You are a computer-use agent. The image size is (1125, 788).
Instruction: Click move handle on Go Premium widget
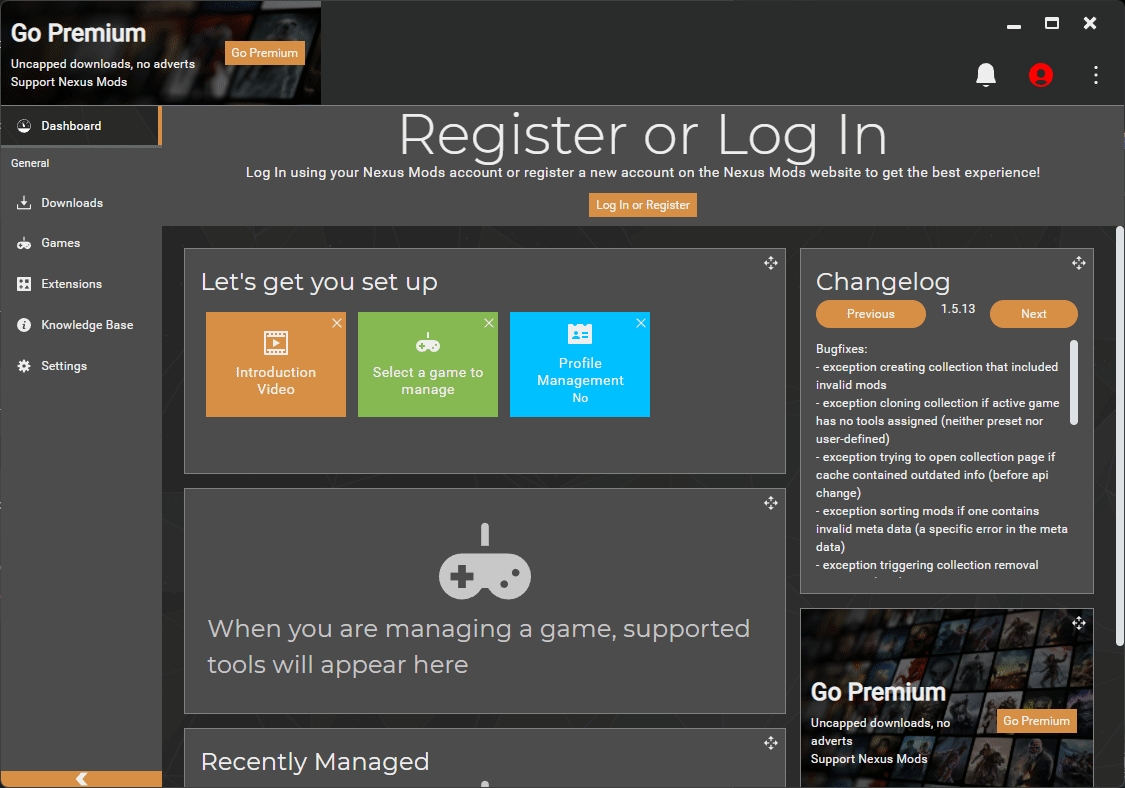click(1079, 623)
